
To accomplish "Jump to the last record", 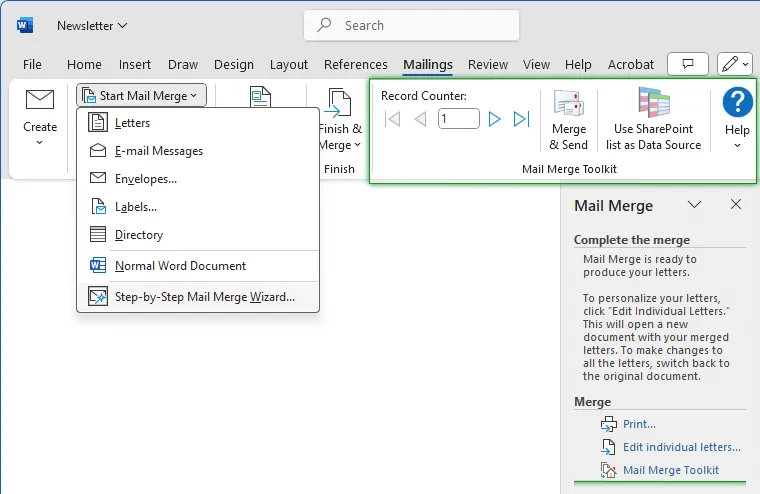I will (x=521, y=120).
